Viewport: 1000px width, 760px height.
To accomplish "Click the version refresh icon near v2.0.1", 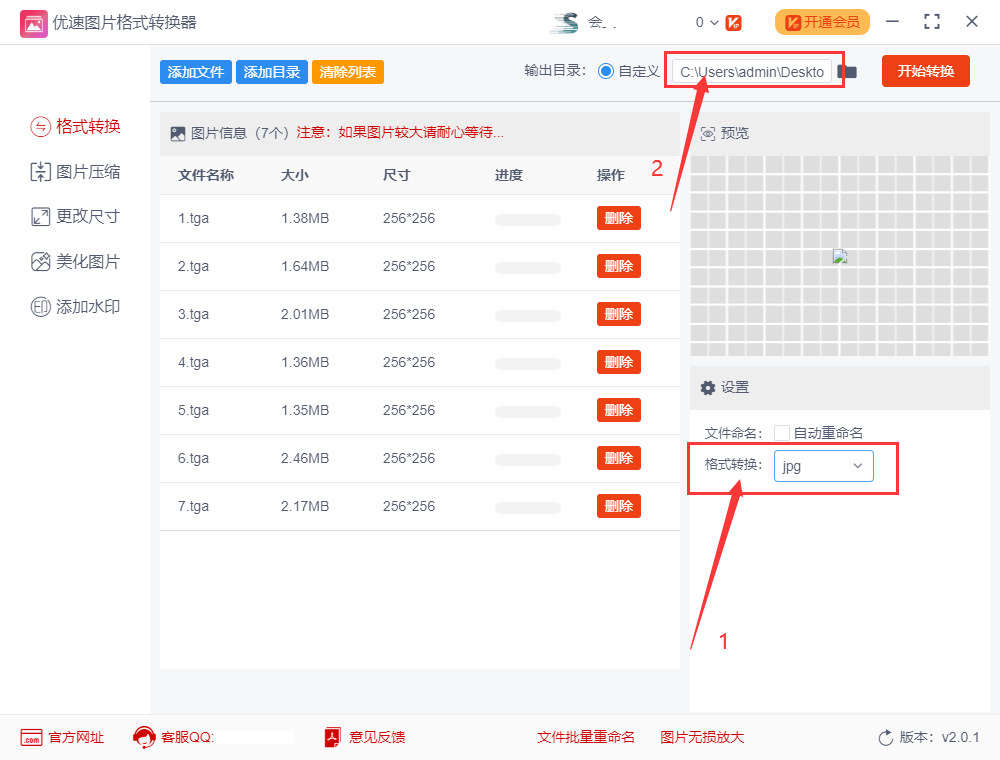I will click(x=887, y=737).
